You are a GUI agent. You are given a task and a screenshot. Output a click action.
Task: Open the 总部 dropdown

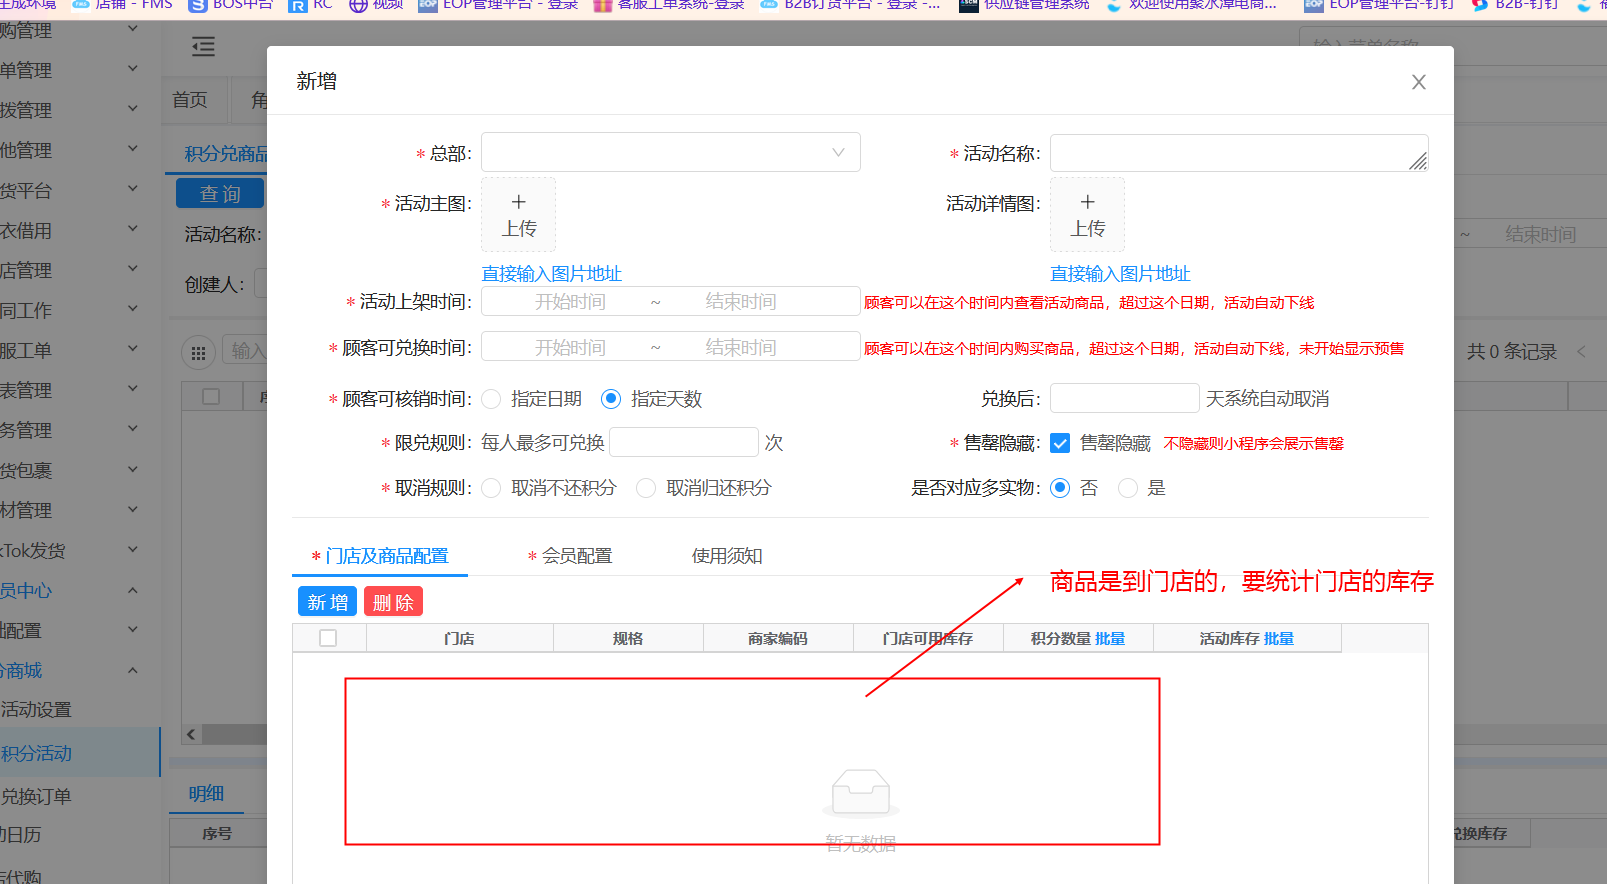coord(670,153)
